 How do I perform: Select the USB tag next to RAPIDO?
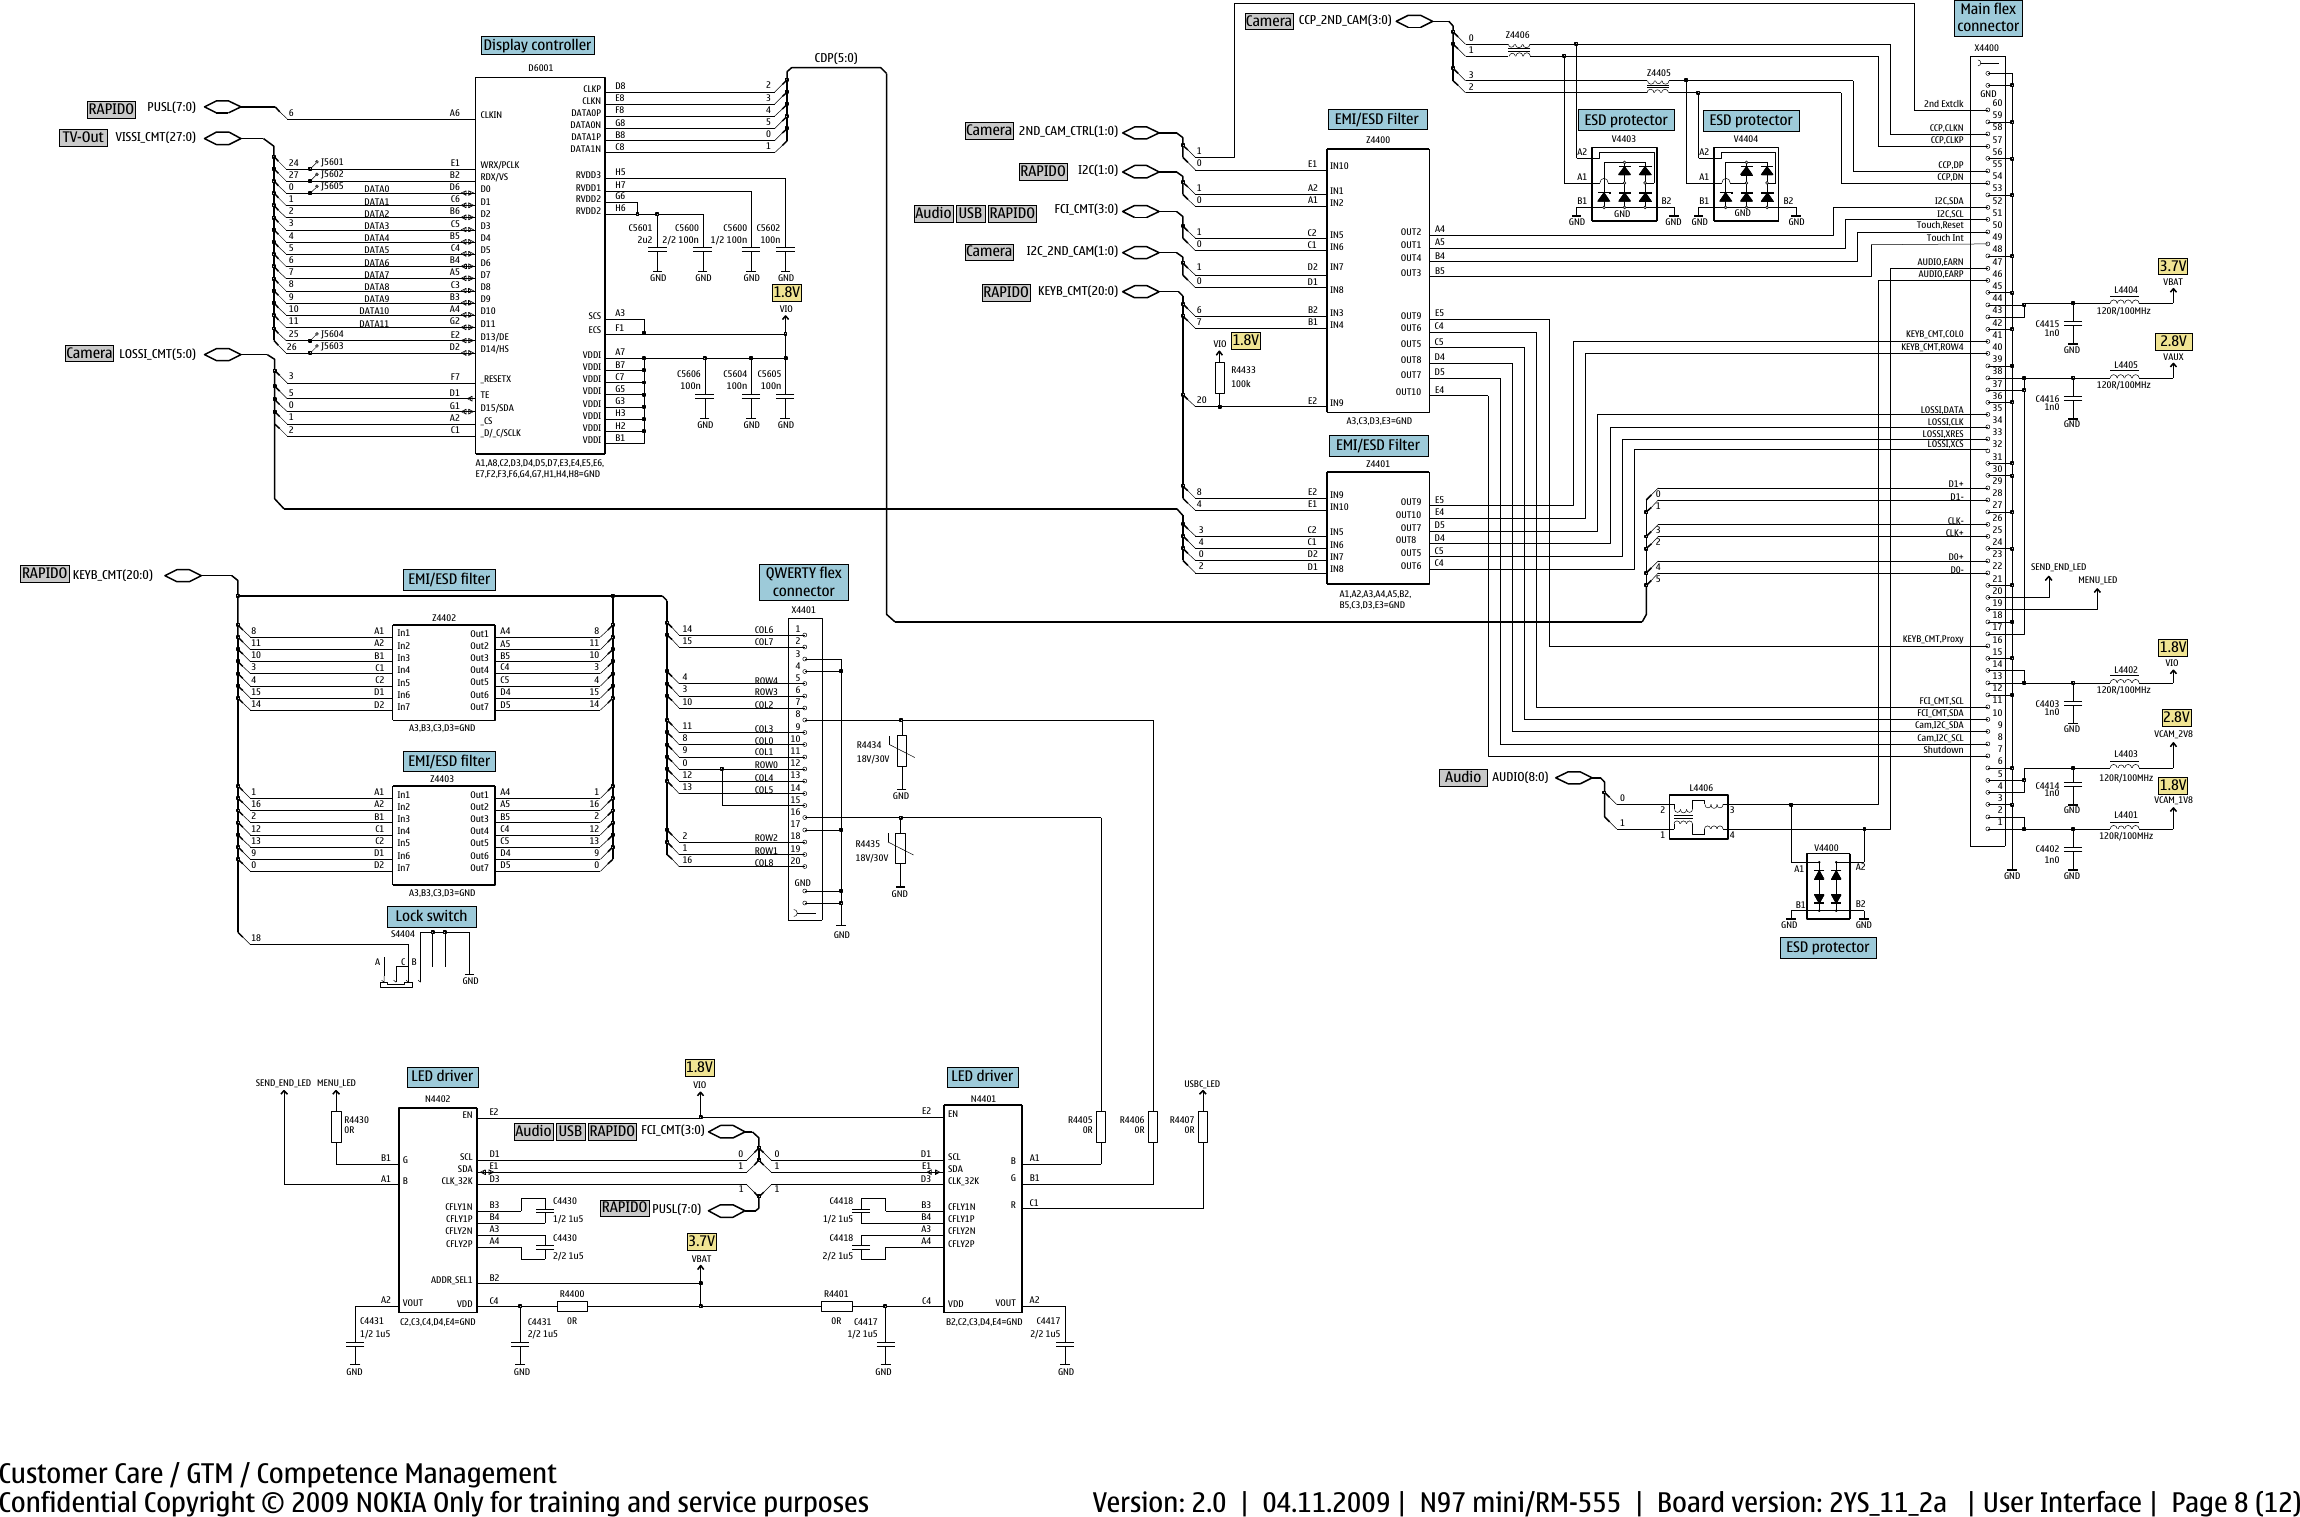tap(970, 213)
